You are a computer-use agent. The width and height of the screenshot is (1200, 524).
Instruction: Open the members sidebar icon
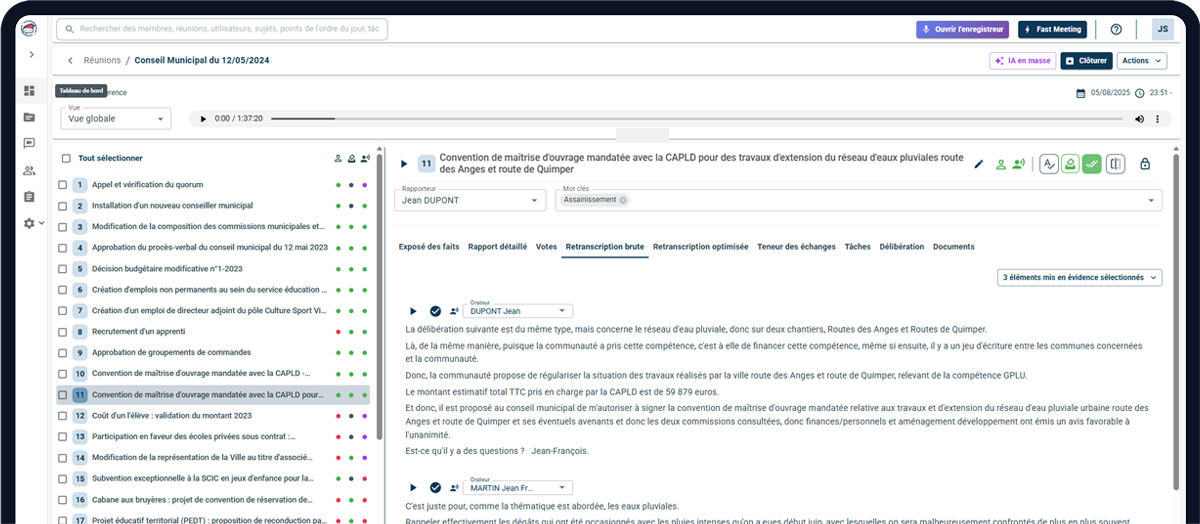[29, 170]
